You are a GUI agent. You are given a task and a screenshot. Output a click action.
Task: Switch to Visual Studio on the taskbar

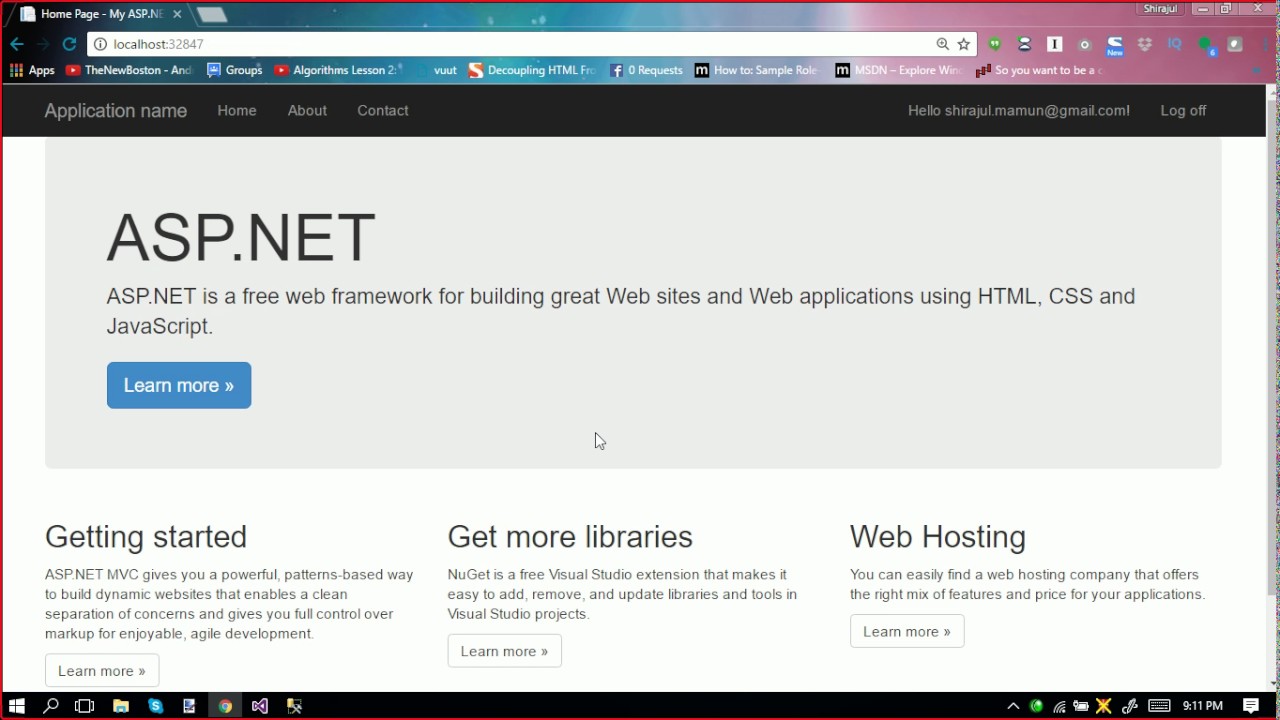click(259, 706)
